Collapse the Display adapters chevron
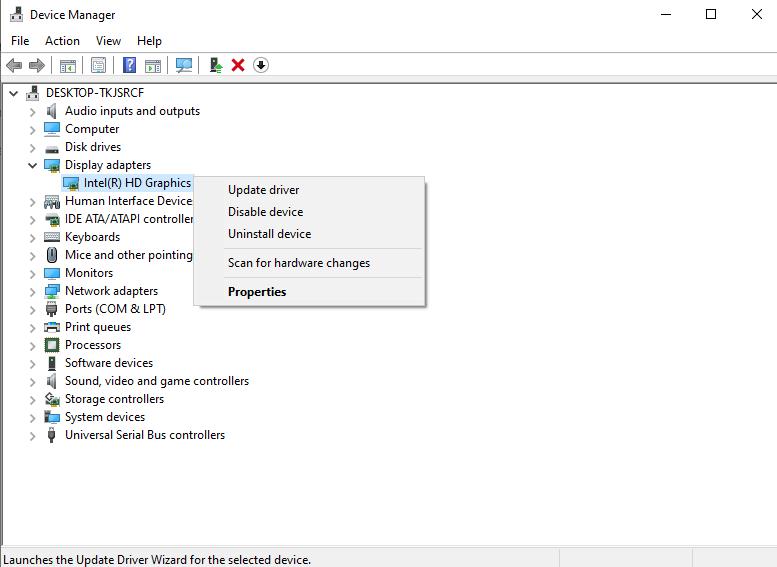777x567 pixels. [33, 165]
